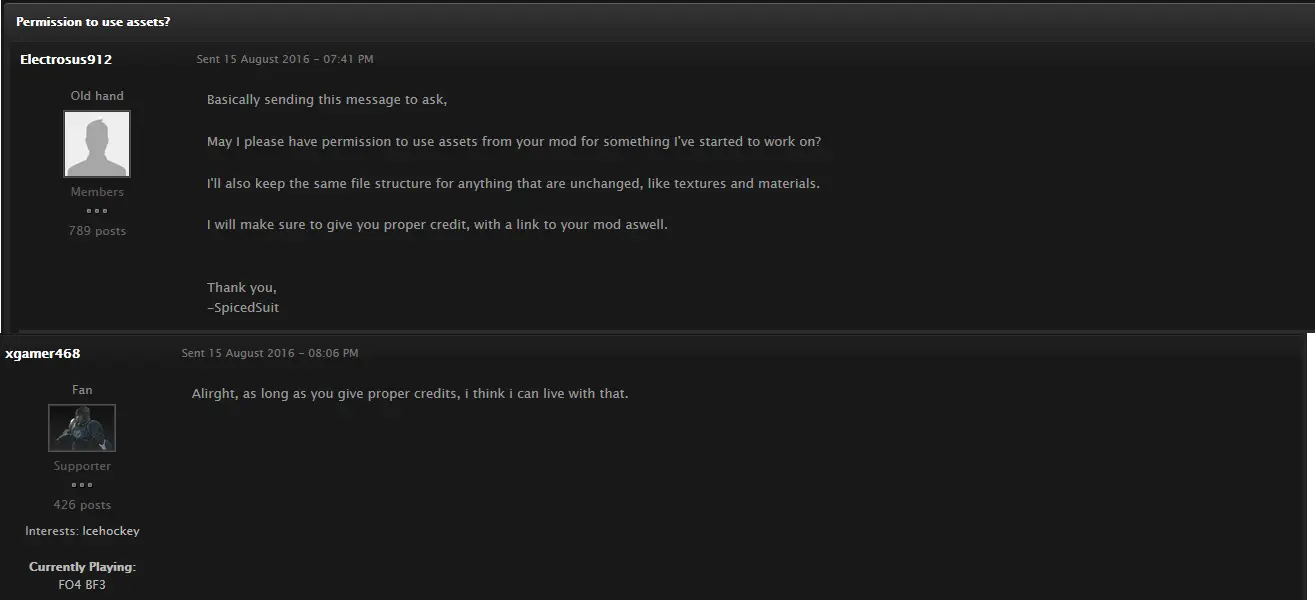Click the "Supporter" group label

[x=82, y=466]
